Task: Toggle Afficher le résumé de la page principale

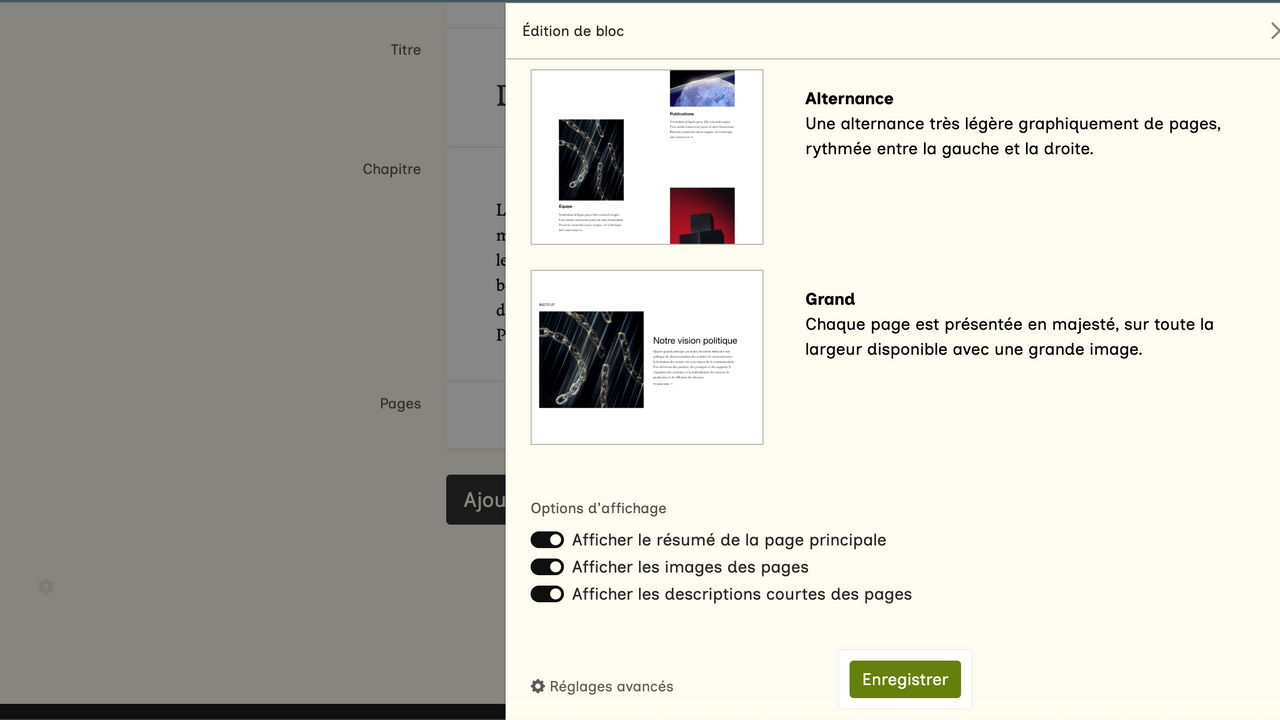Action: coord(547,540)
